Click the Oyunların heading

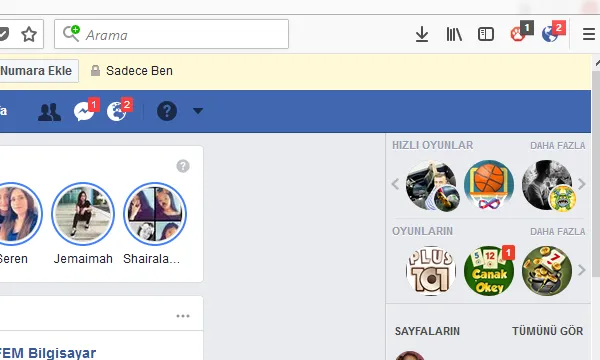point(422,231)
